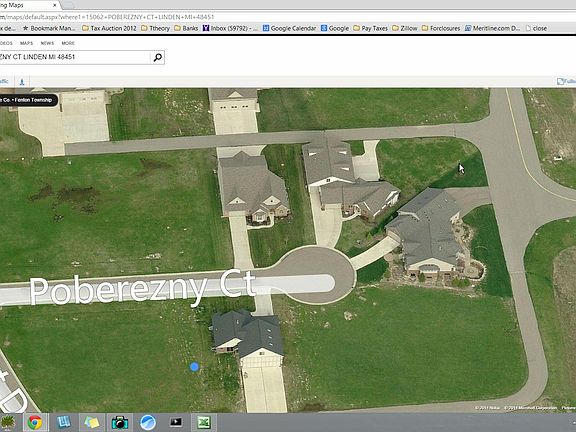This screenshot has width=576, height=432.
Task: Open the 'close' bookmark
Action: 536,28
